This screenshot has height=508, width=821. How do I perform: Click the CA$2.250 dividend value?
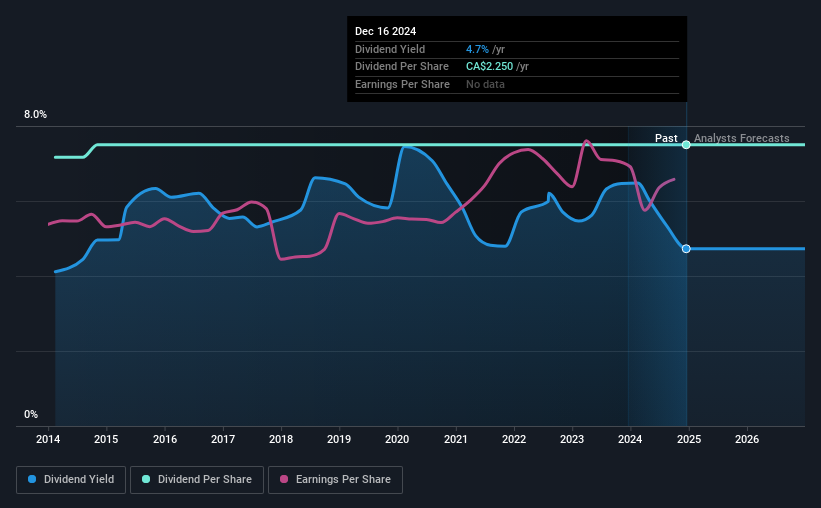tap(490, 67)
